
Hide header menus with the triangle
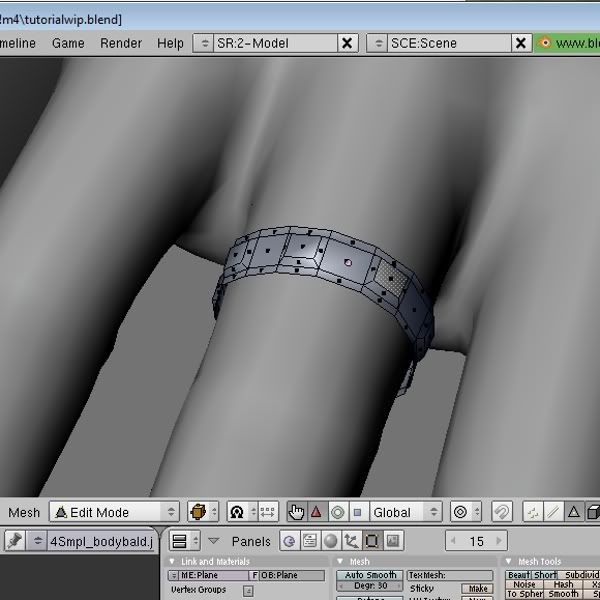pyautogui.click(x=214, y=541)
